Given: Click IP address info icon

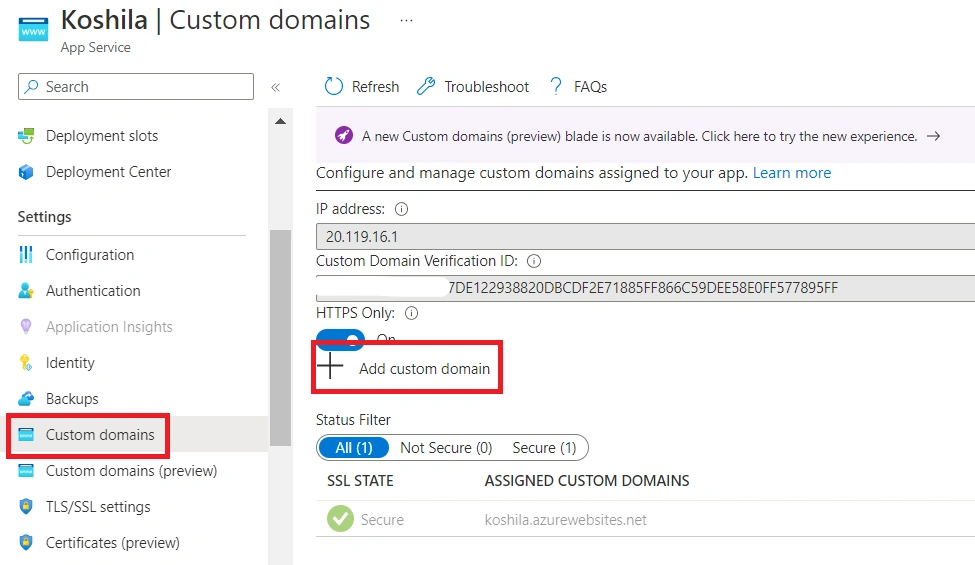Looking at the screenshot, I should 402,209.
